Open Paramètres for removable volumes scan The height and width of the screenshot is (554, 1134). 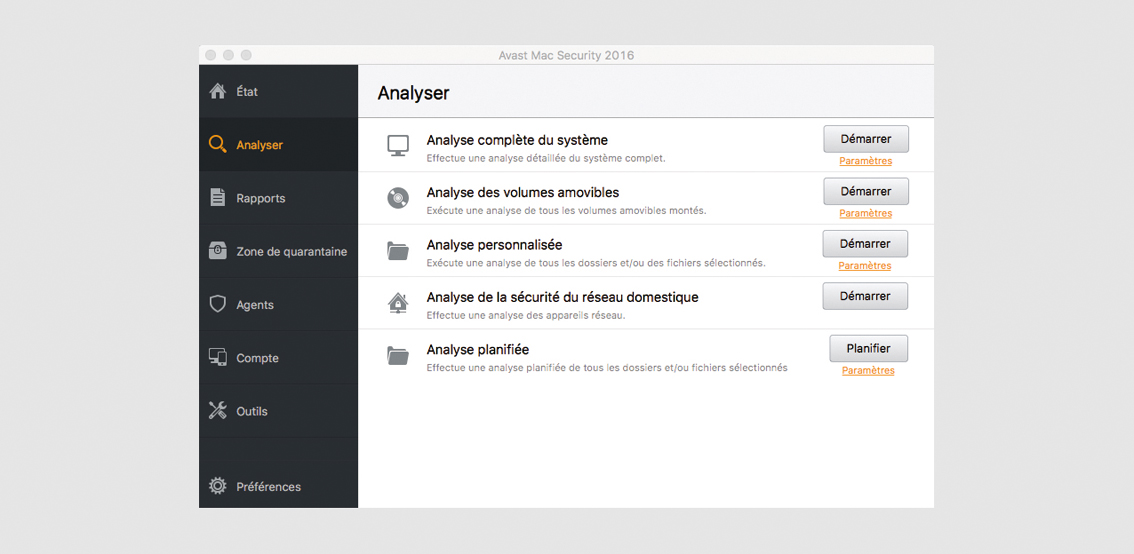pos(866,213)
